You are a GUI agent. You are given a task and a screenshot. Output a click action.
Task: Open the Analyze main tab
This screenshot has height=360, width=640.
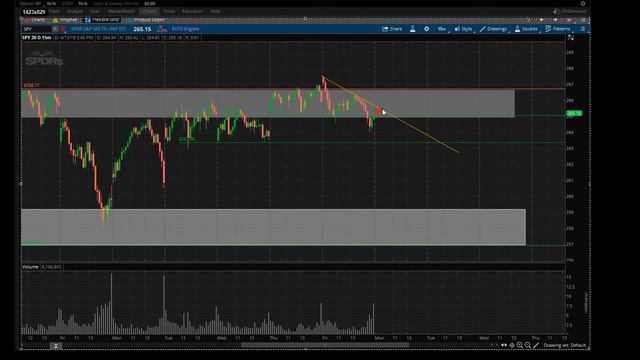(x=75, y=11)
